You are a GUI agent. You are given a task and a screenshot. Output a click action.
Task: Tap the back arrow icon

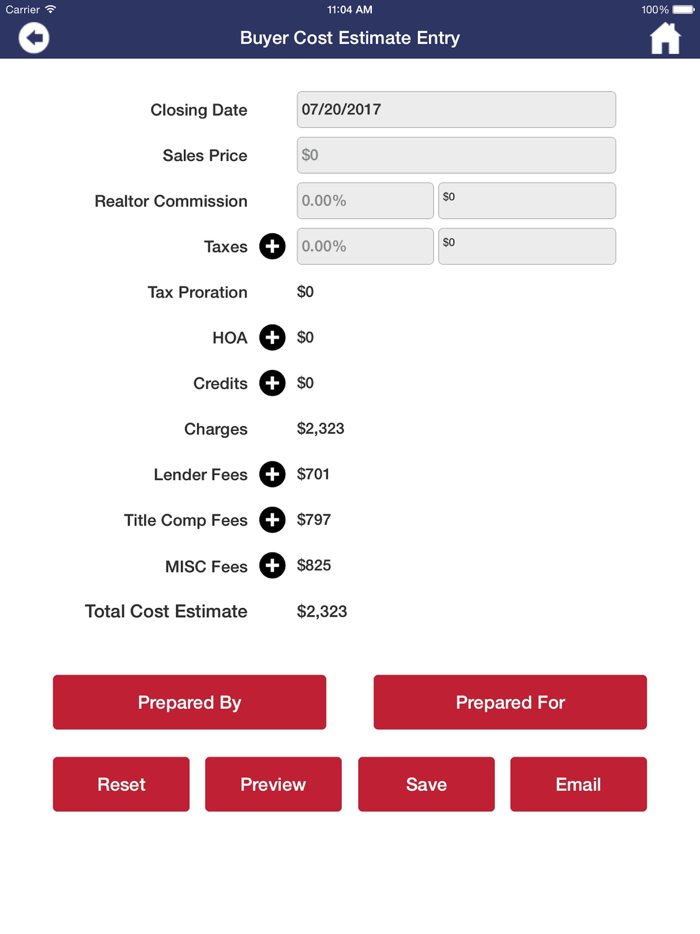[34, 38]
